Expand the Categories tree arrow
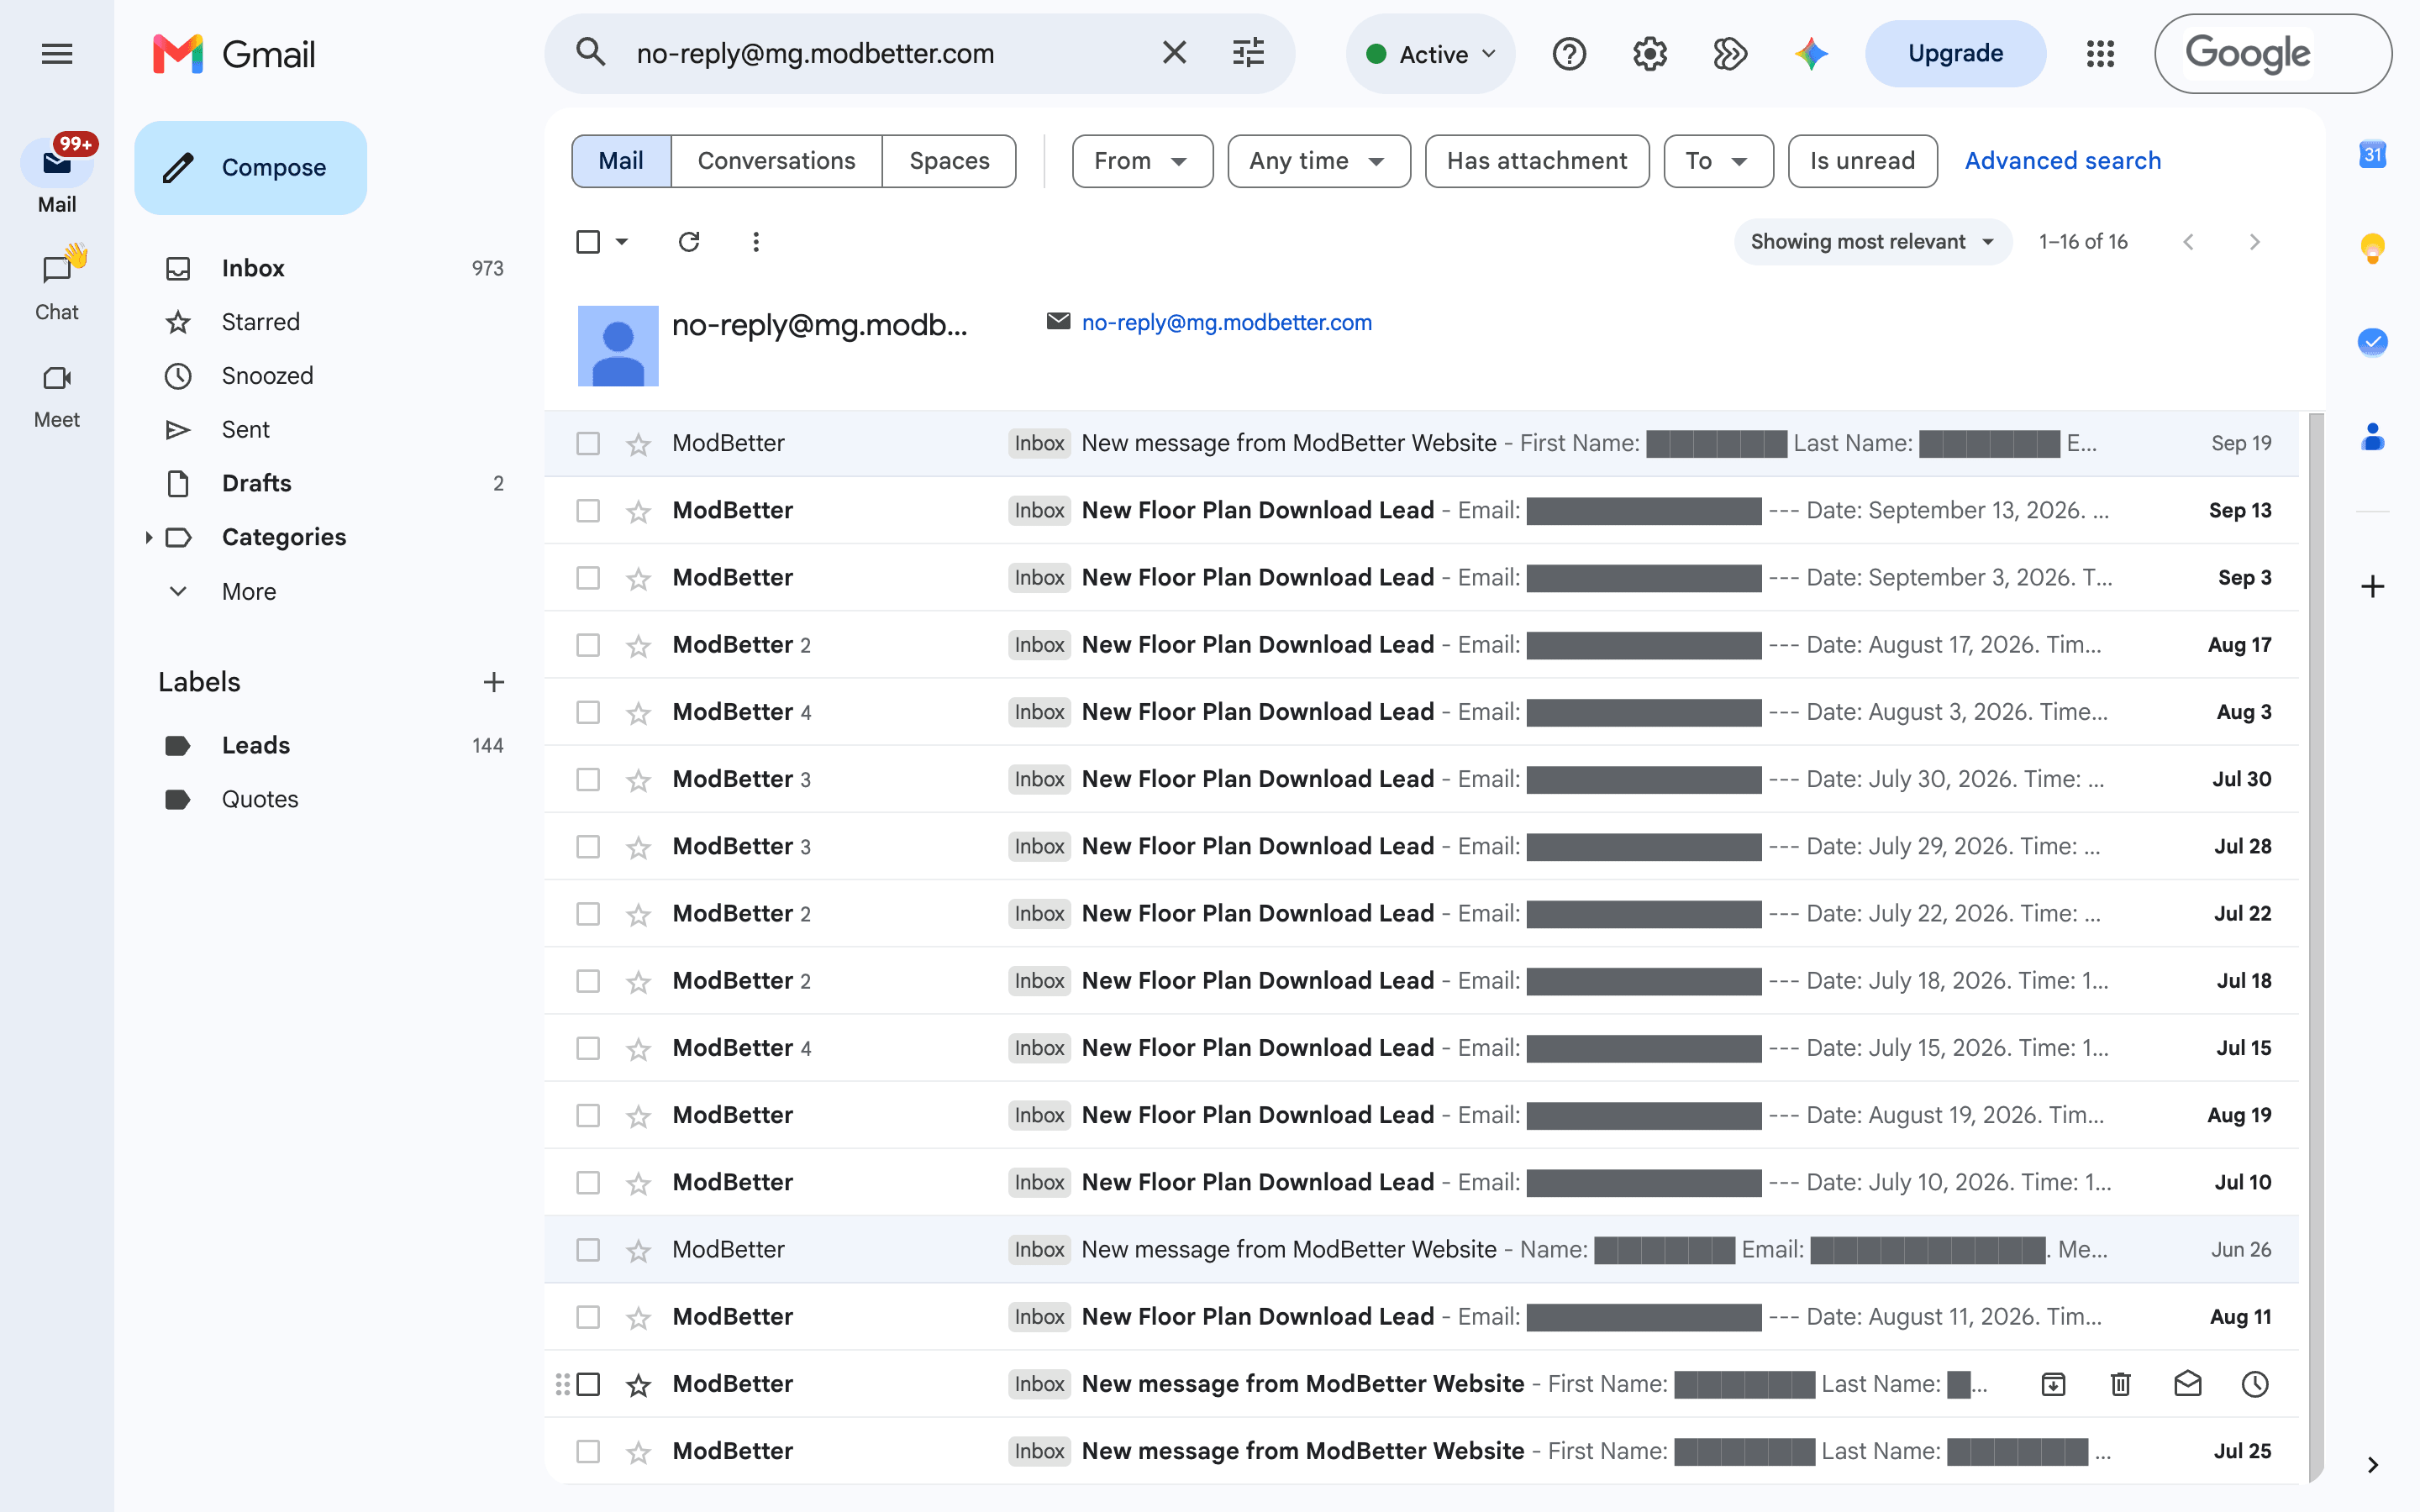Screen dimensions: 2420x1512 (148, 537)
